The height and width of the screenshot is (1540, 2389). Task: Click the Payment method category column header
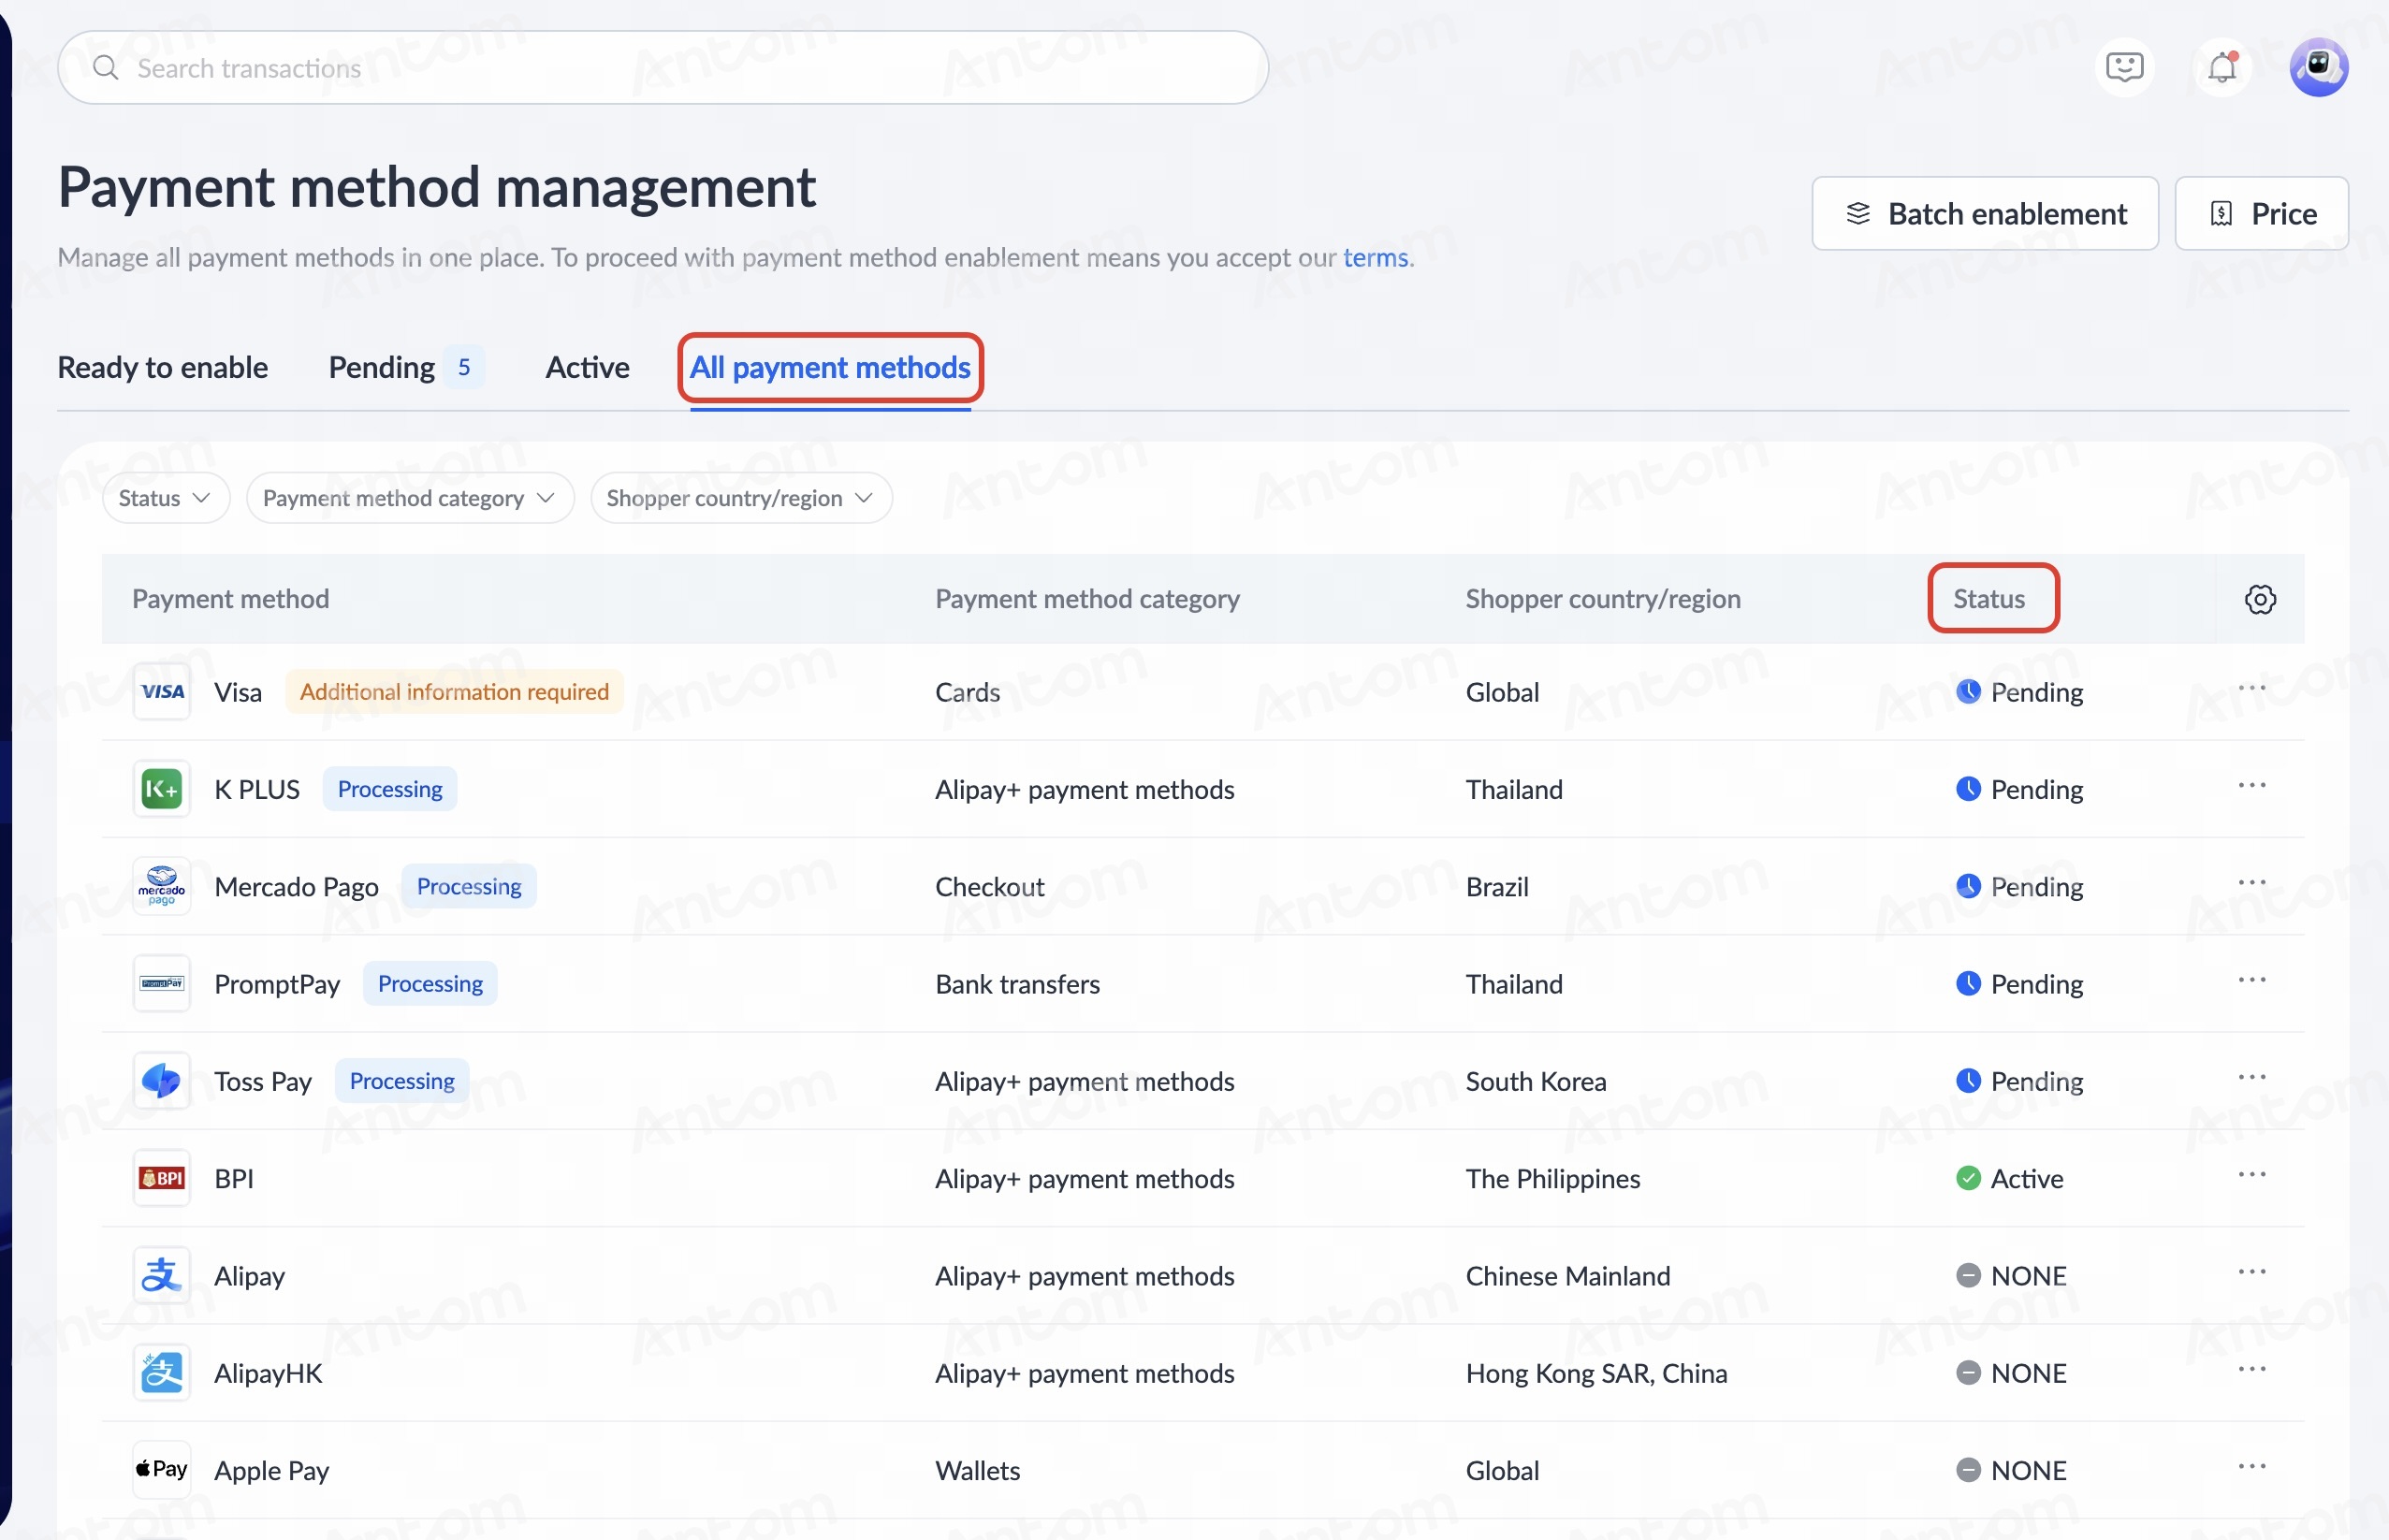1087,599
